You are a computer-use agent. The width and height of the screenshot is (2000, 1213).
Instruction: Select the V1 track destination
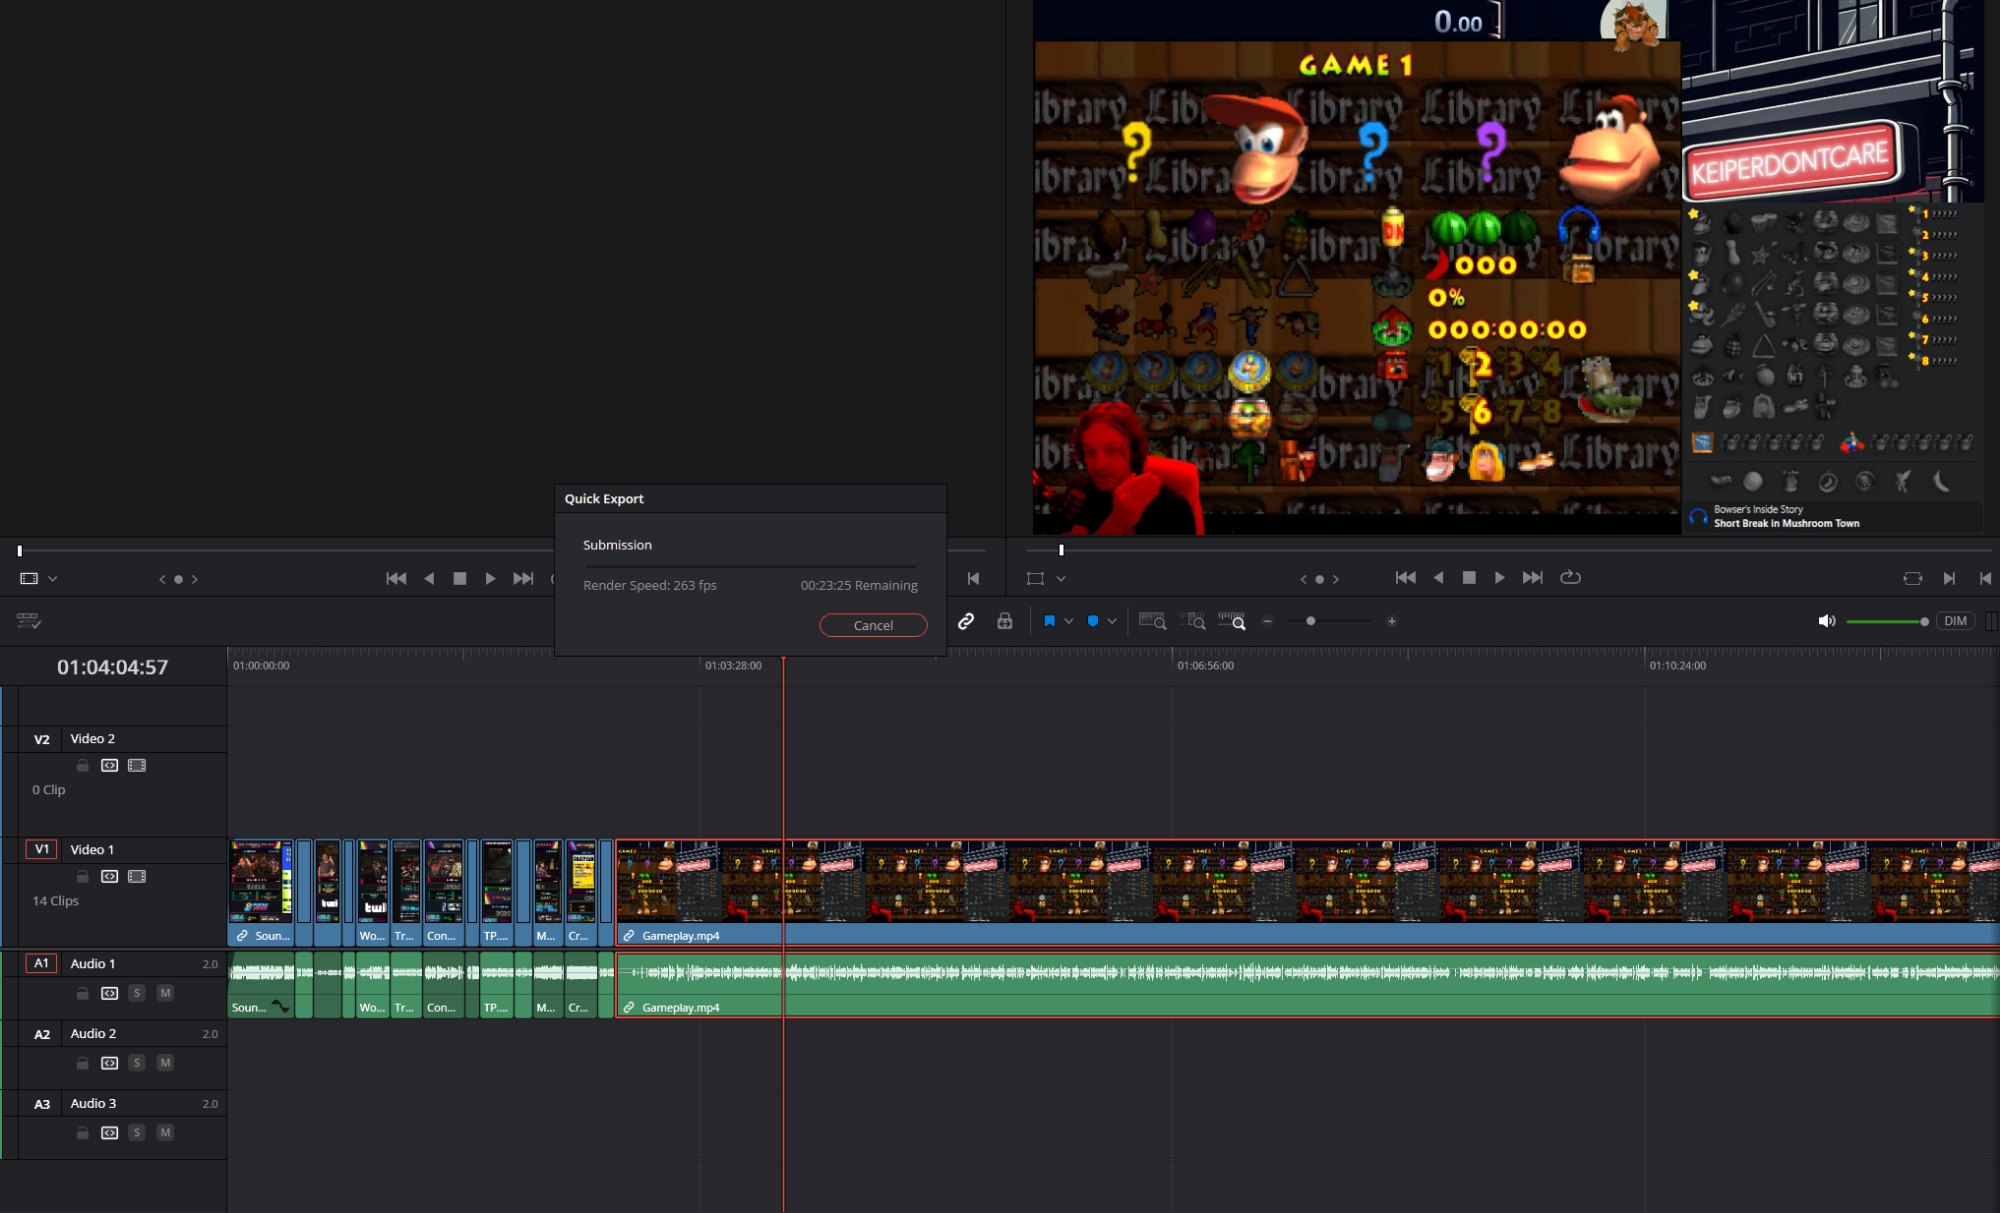coord(41,849)
